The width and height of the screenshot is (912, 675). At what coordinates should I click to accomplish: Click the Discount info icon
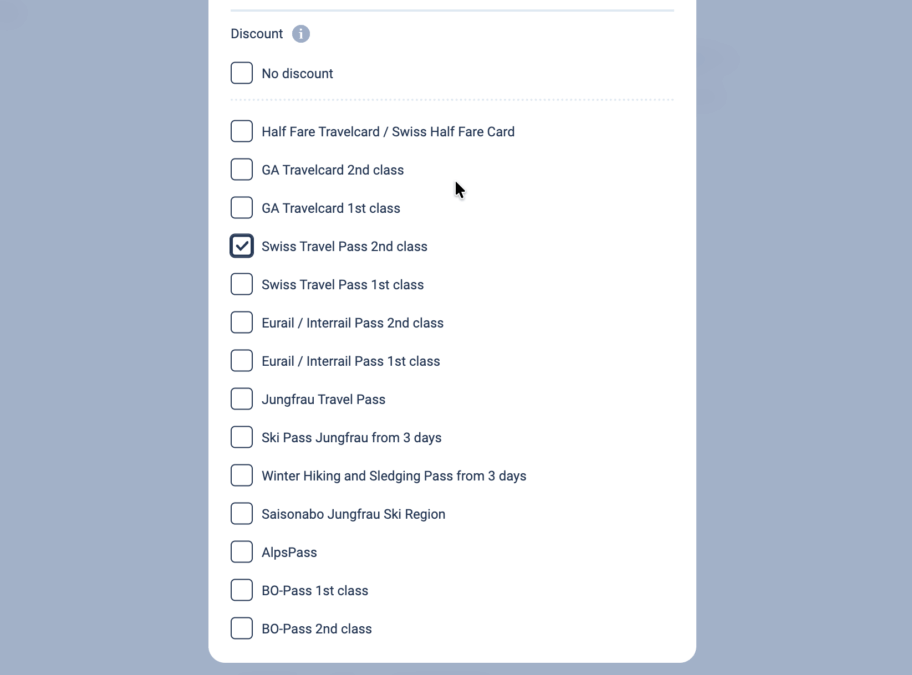pyautogui.click(x=301, y=34)
